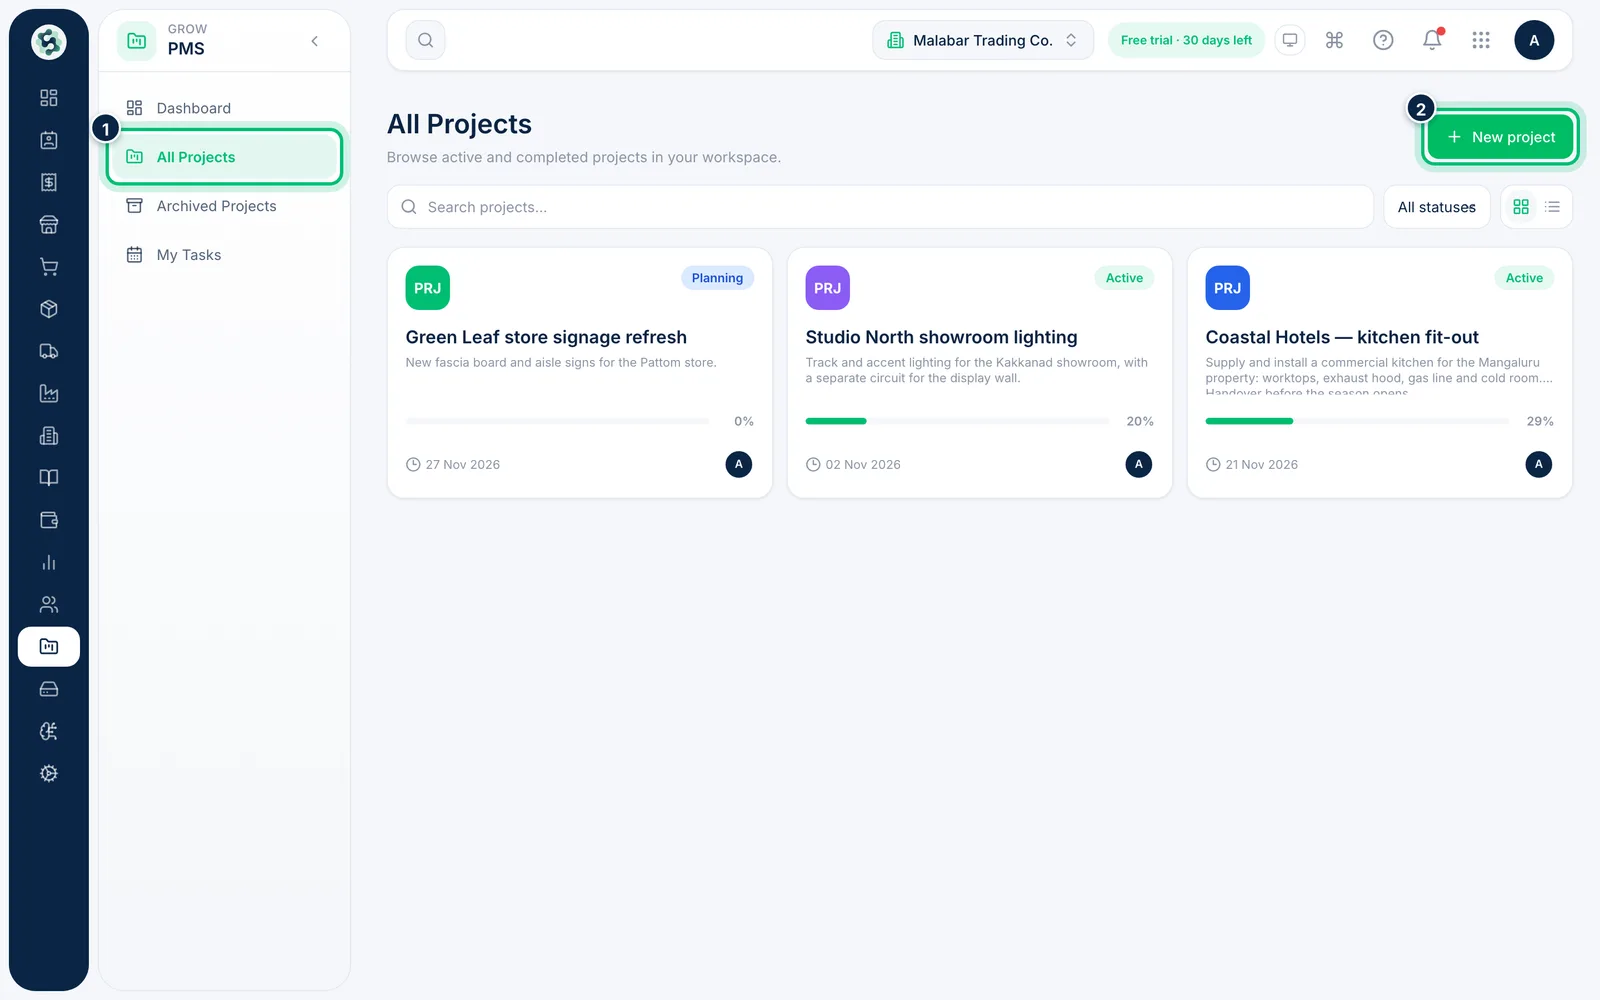Switch to list view of projects
Viewport: 1600px width, 1000px height.
(1552, 207)
